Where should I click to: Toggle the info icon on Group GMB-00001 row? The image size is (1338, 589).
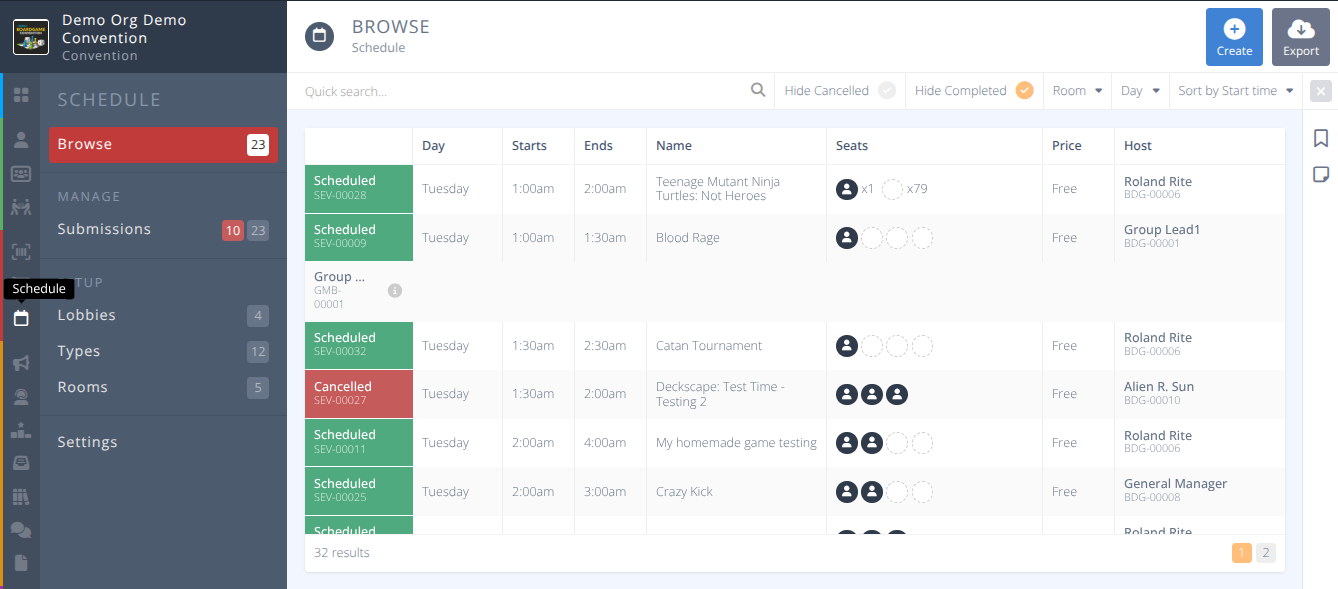pos(394,290)
